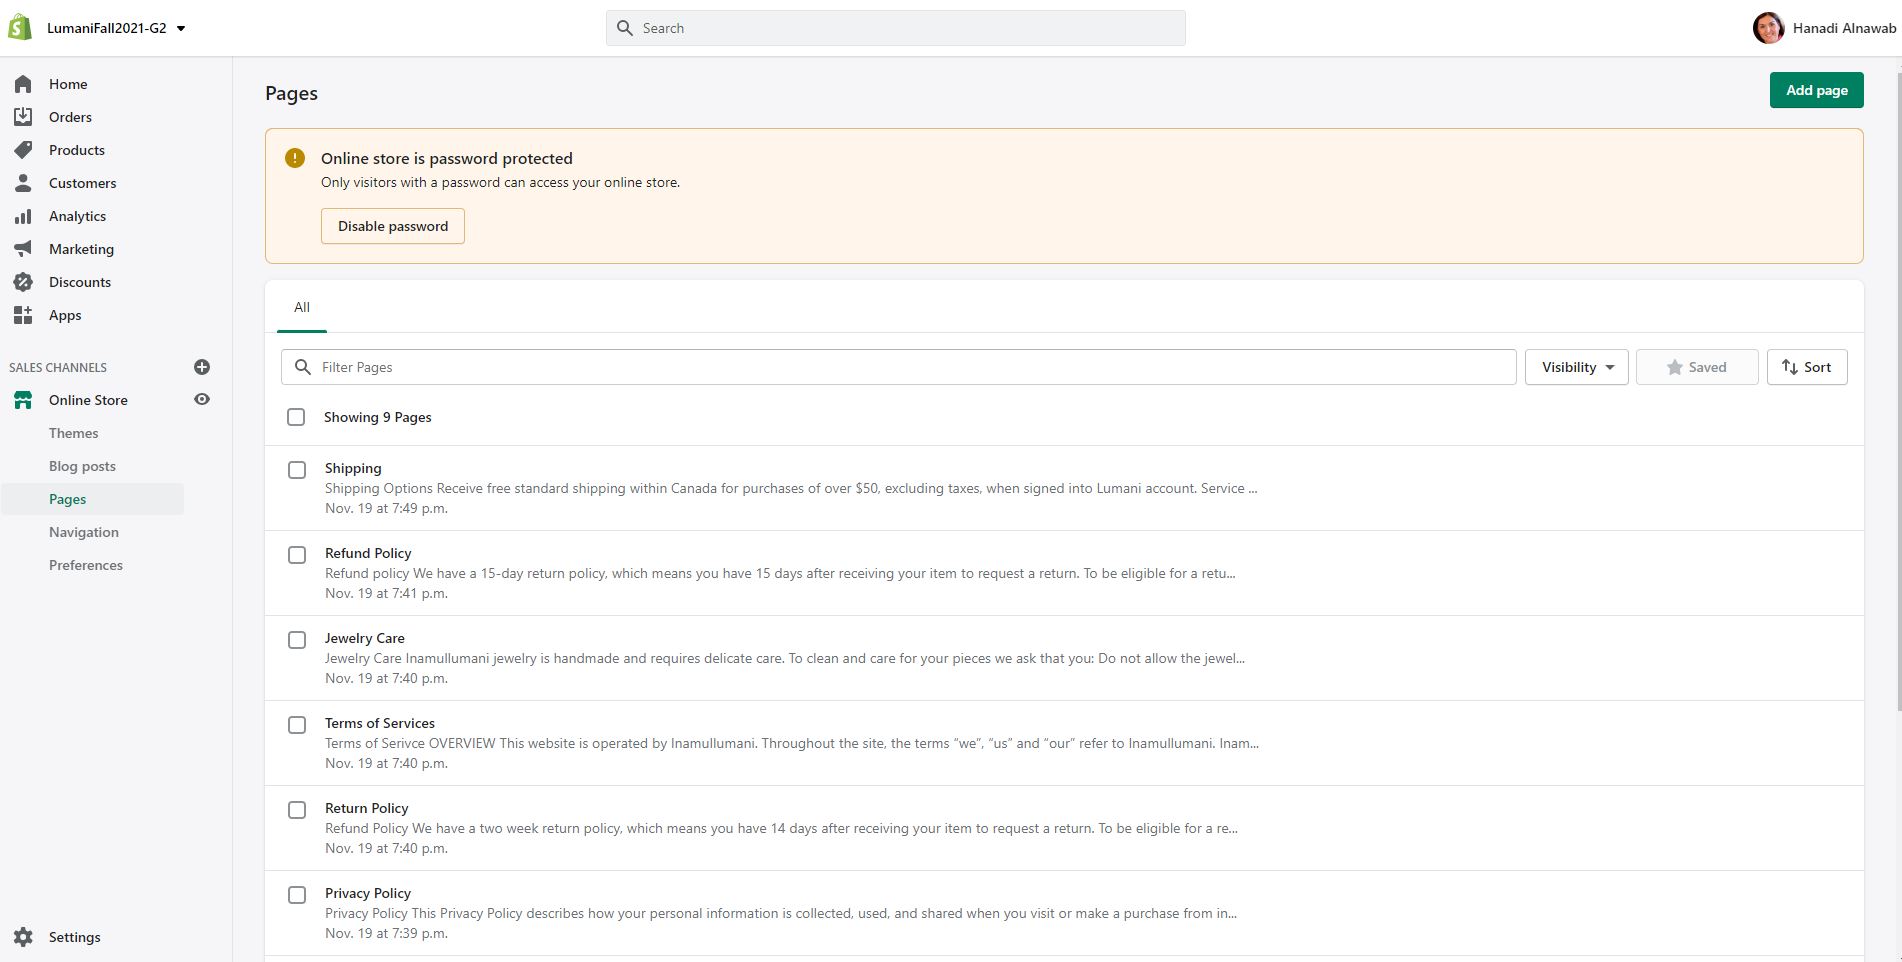Click the Analytics bar chart icon

23,216
